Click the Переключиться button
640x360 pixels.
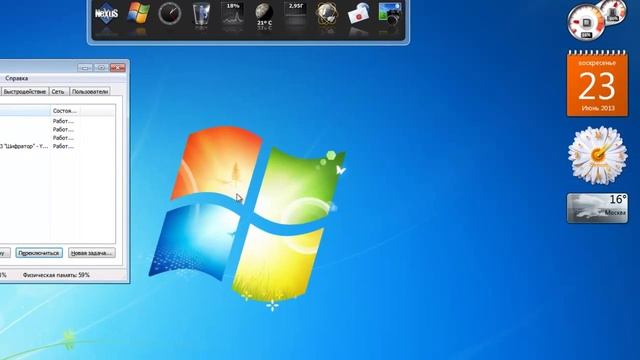pos(39,253)
